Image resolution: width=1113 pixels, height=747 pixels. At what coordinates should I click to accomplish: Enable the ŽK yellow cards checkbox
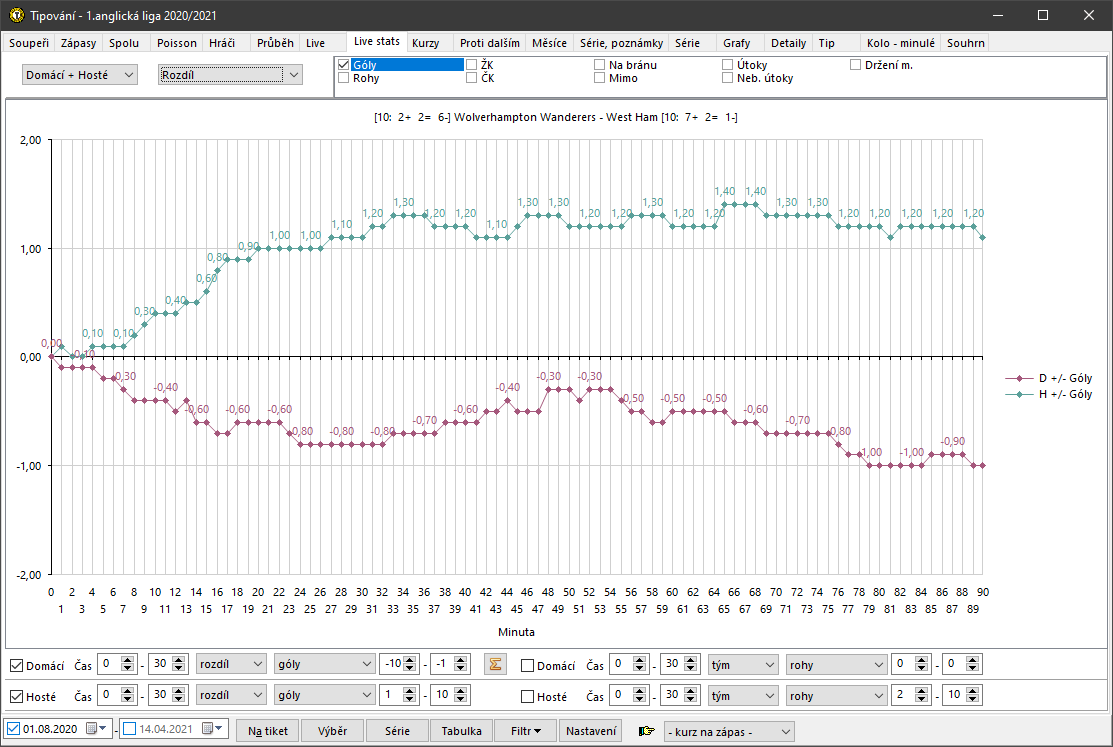coord(472,65)
